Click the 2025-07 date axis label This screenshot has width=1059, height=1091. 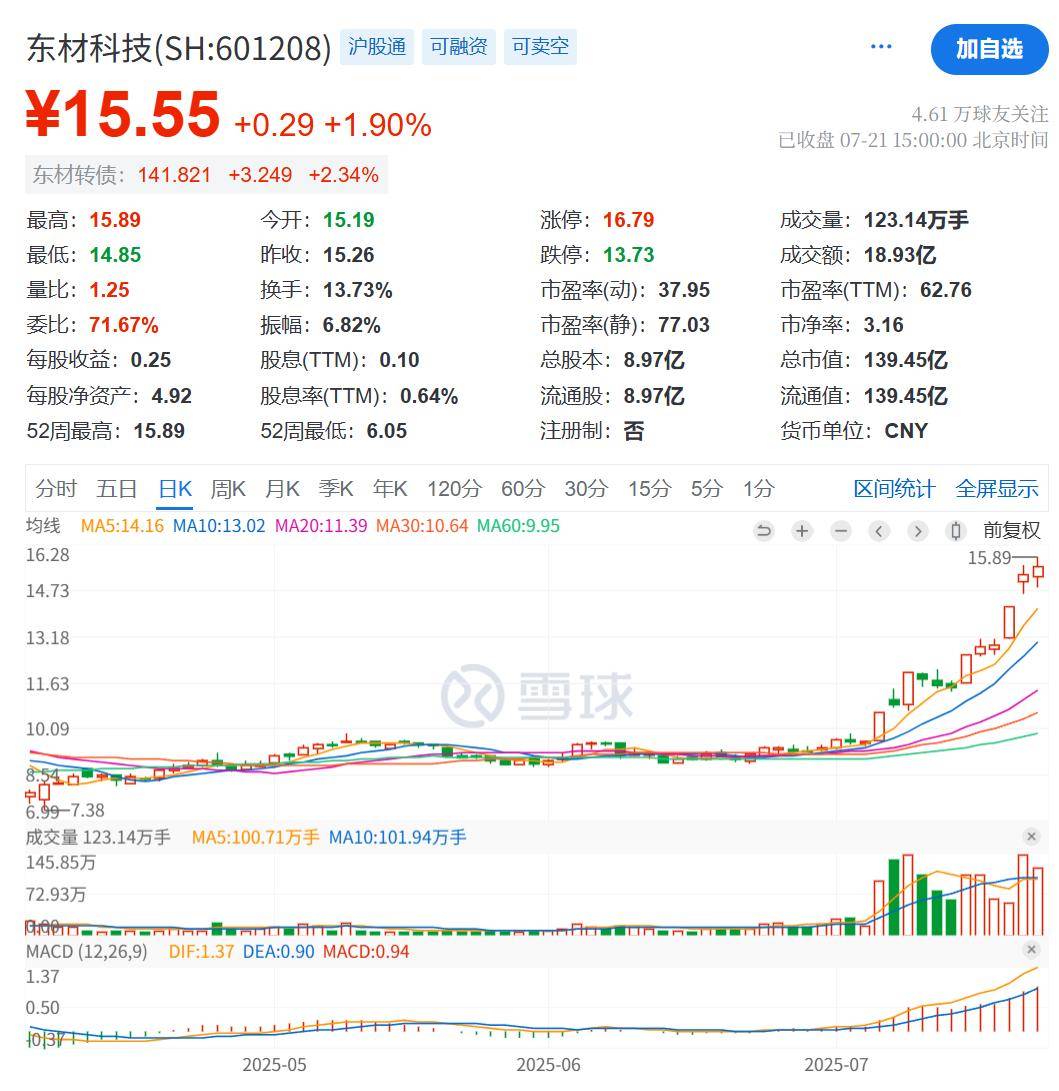point(836,1065)
